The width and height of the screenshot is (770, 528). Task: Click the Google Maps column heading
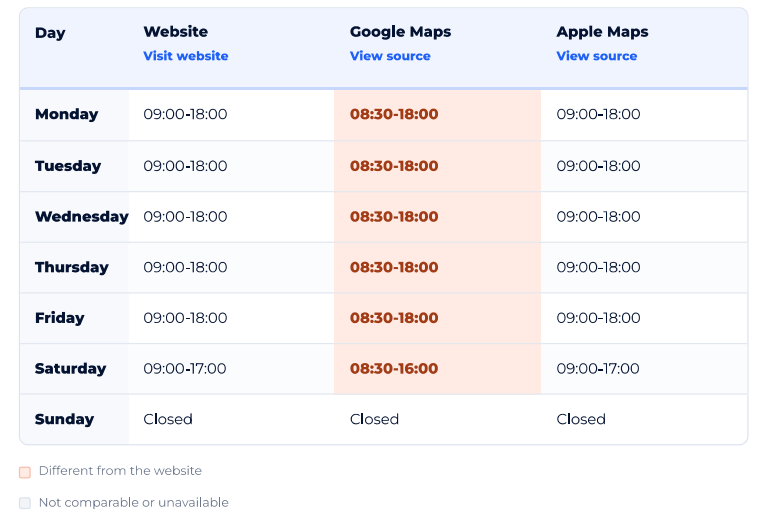coord(400,32)
